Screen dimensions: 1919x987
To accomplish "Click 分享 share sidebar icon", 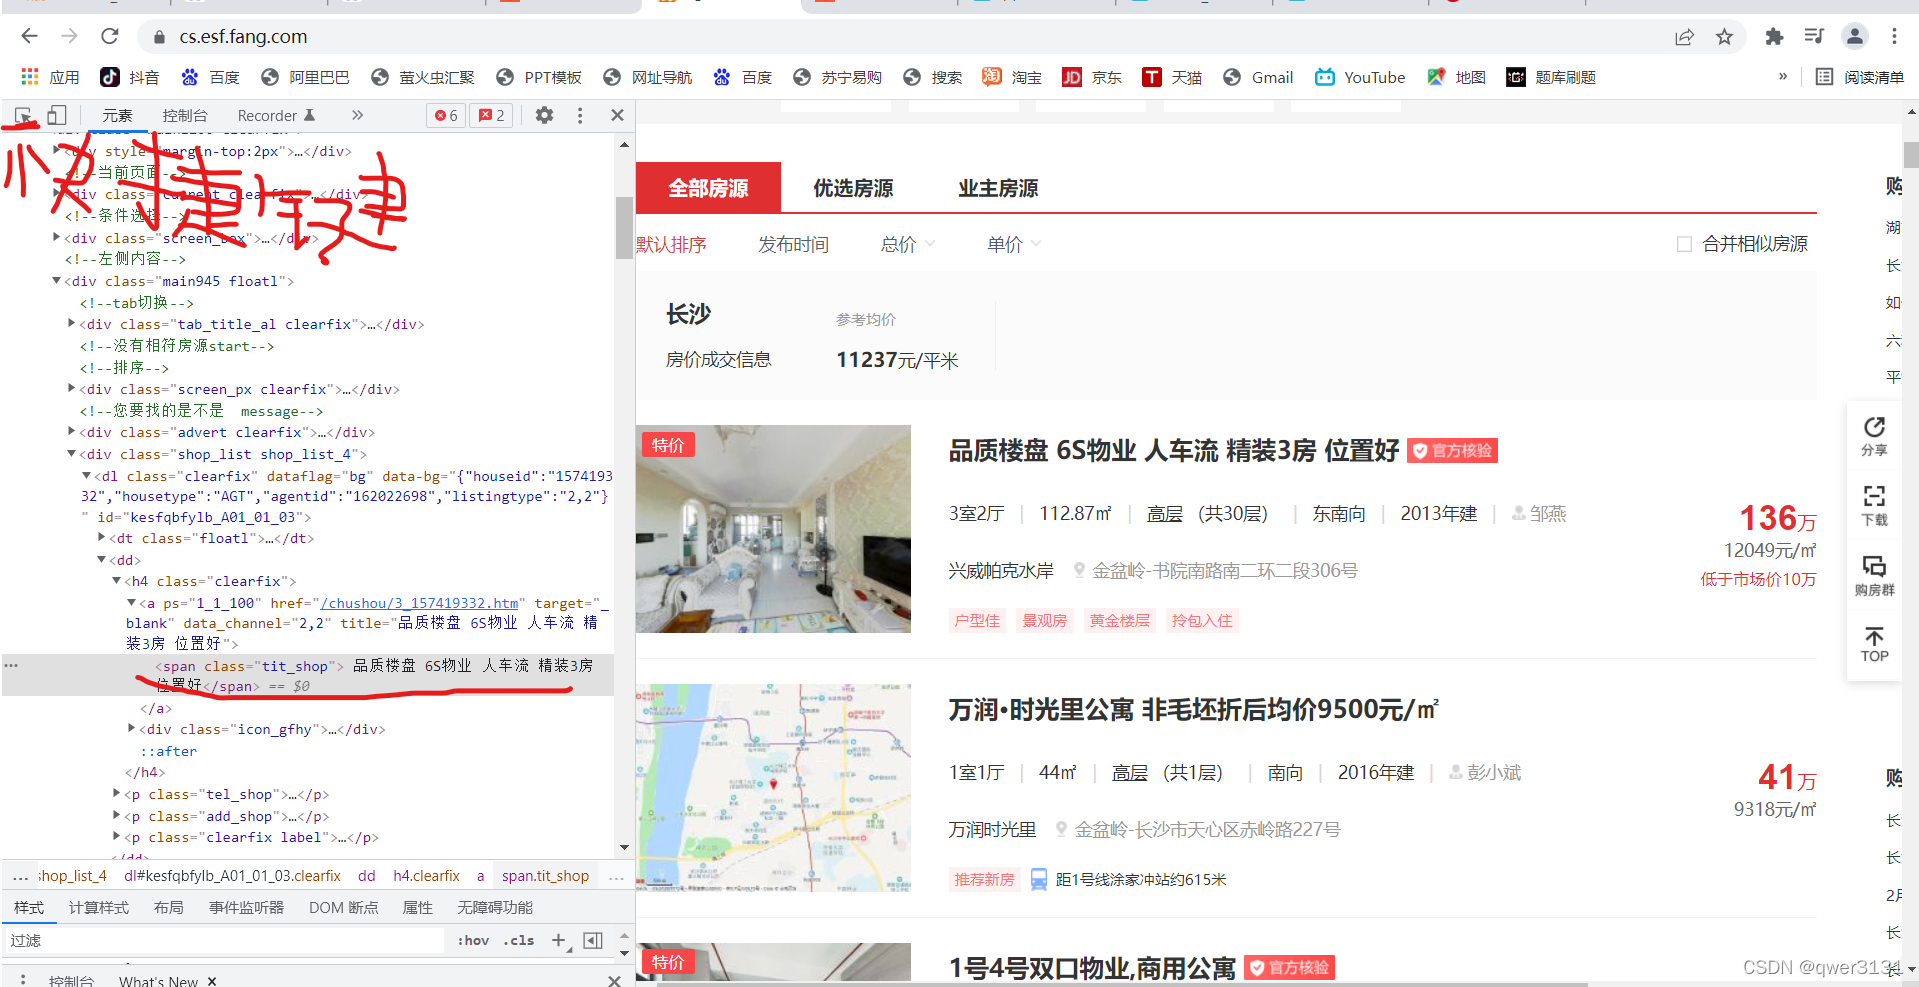I will click(x=1874, y=435).
